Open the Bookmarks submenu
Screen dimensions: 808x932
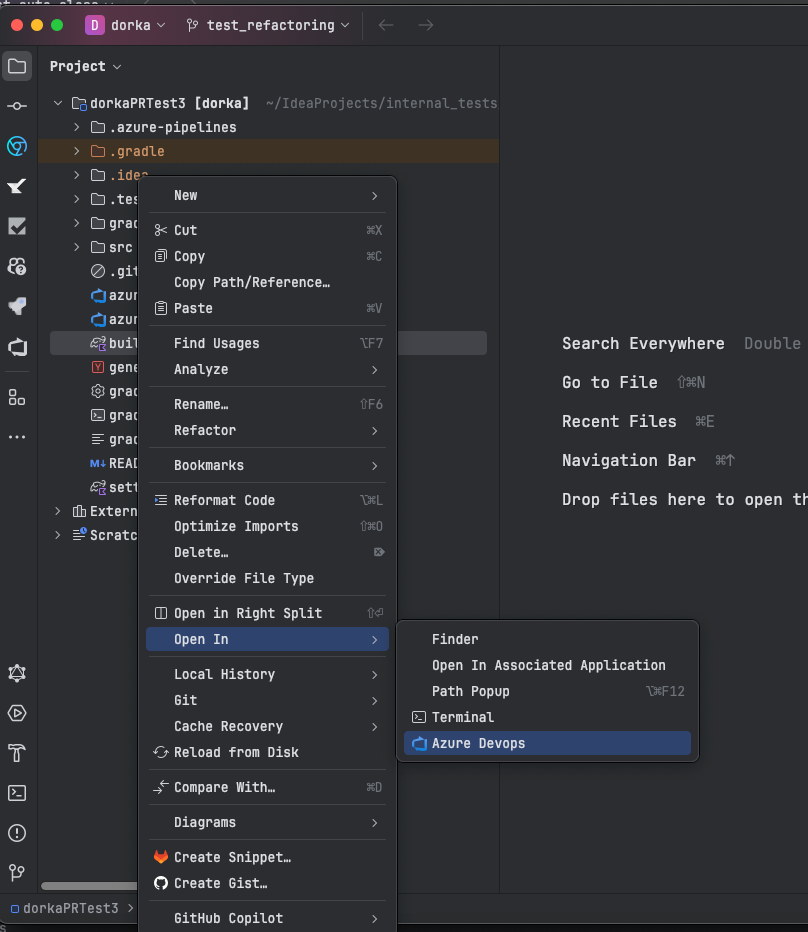pyautogui.click(x=267, y=465)
